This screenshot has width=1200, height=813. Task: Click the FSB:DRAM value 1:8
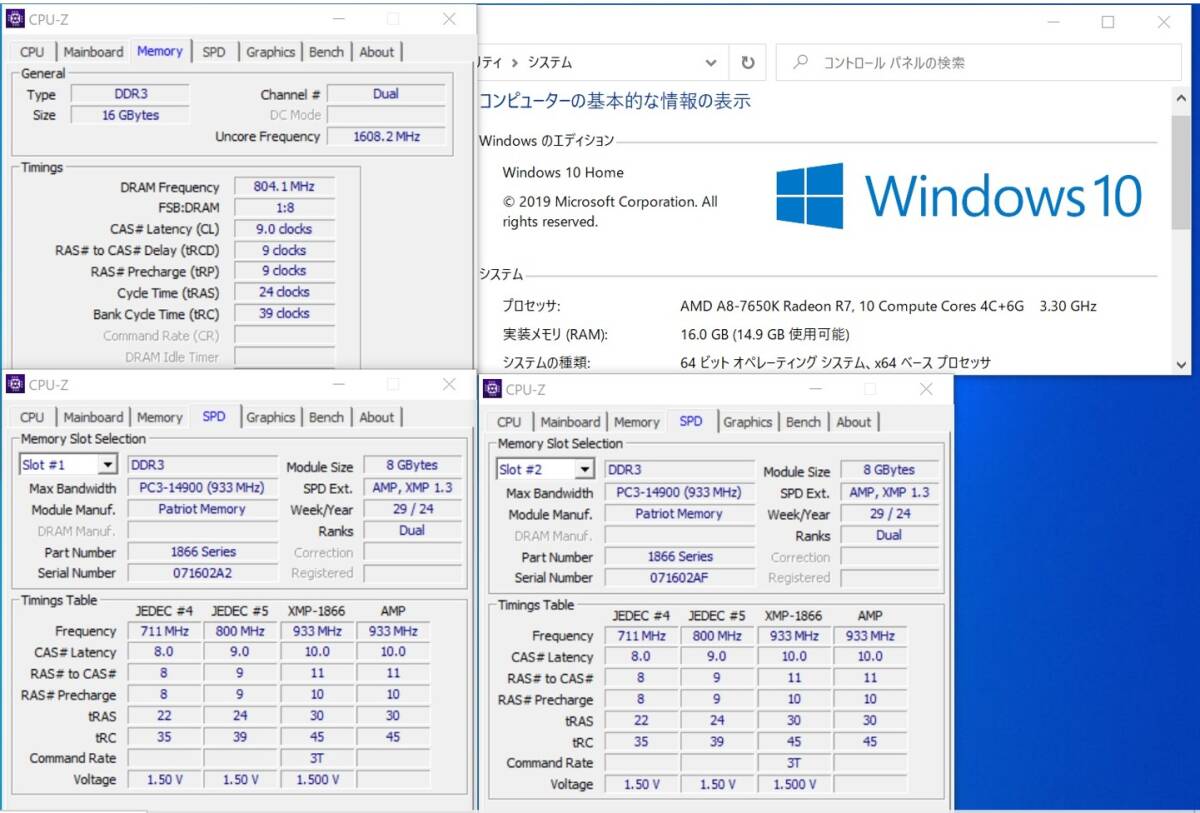click(285, 208)
